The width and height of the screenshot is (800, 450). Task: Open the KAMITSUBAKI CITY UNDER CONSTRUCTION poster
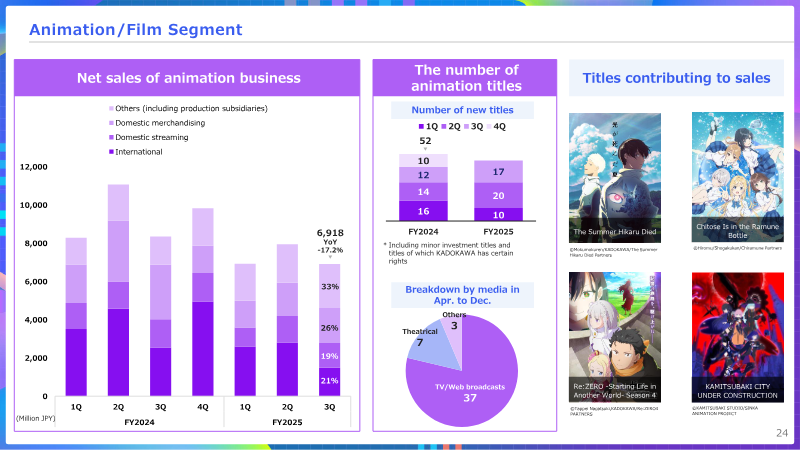click(738, 337)
